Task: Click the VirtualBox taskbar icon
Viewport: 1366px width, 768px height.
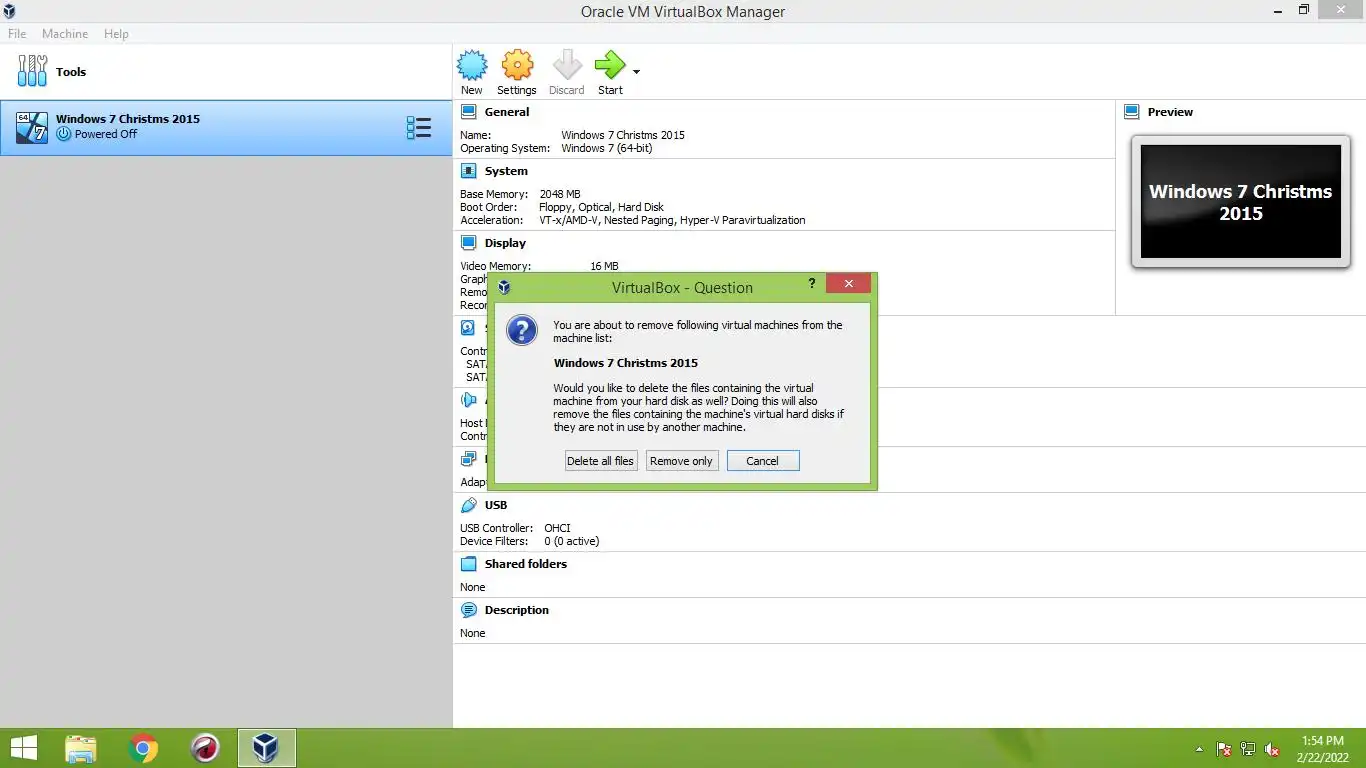Action: point(266,748)
